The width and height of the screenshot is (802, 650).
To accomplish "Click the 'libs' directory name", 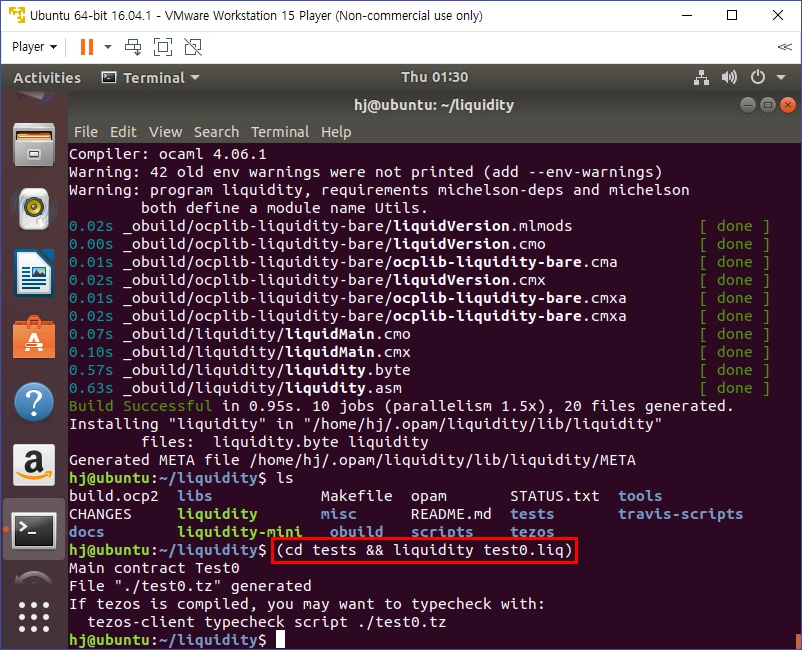I will pos(194,496).
